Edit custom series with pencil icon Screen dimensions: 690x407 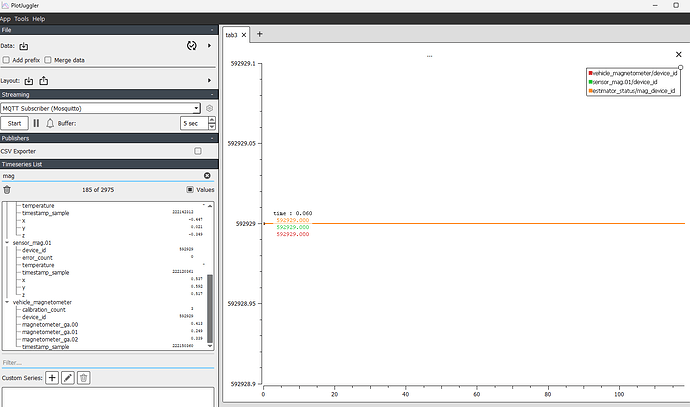(x=68, y=377)
